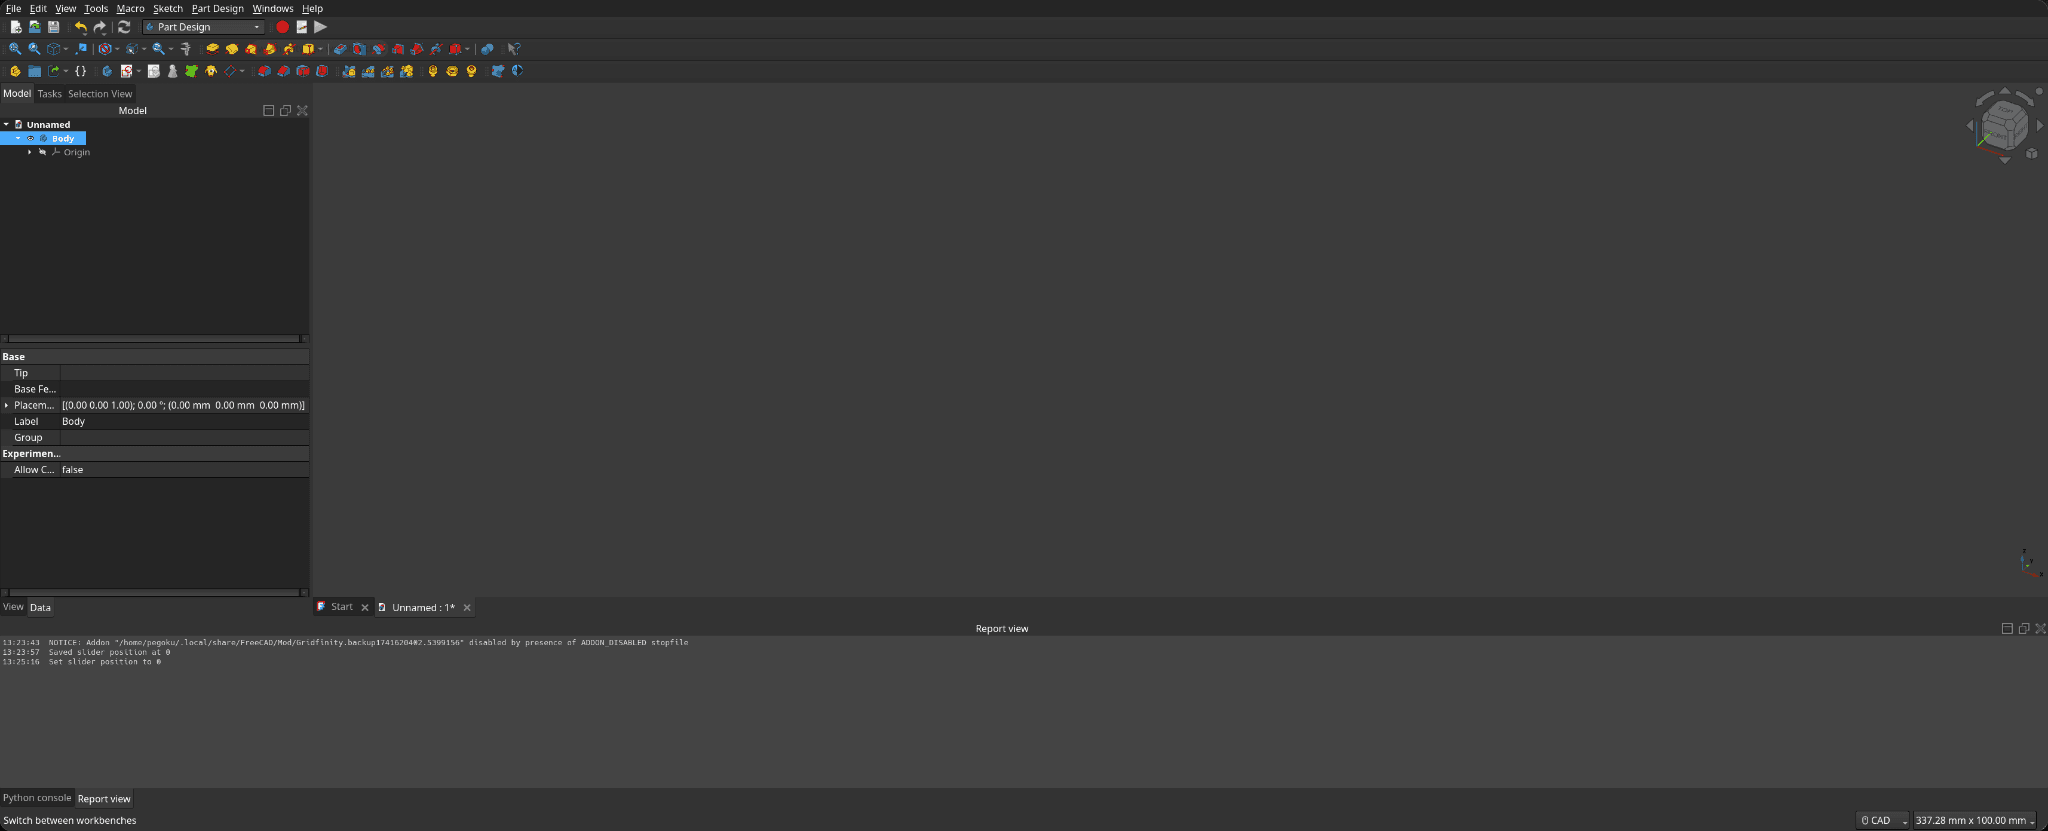Click the Boolean operation icon
This screenshot has width=2048, height=831.
(487, 49)
